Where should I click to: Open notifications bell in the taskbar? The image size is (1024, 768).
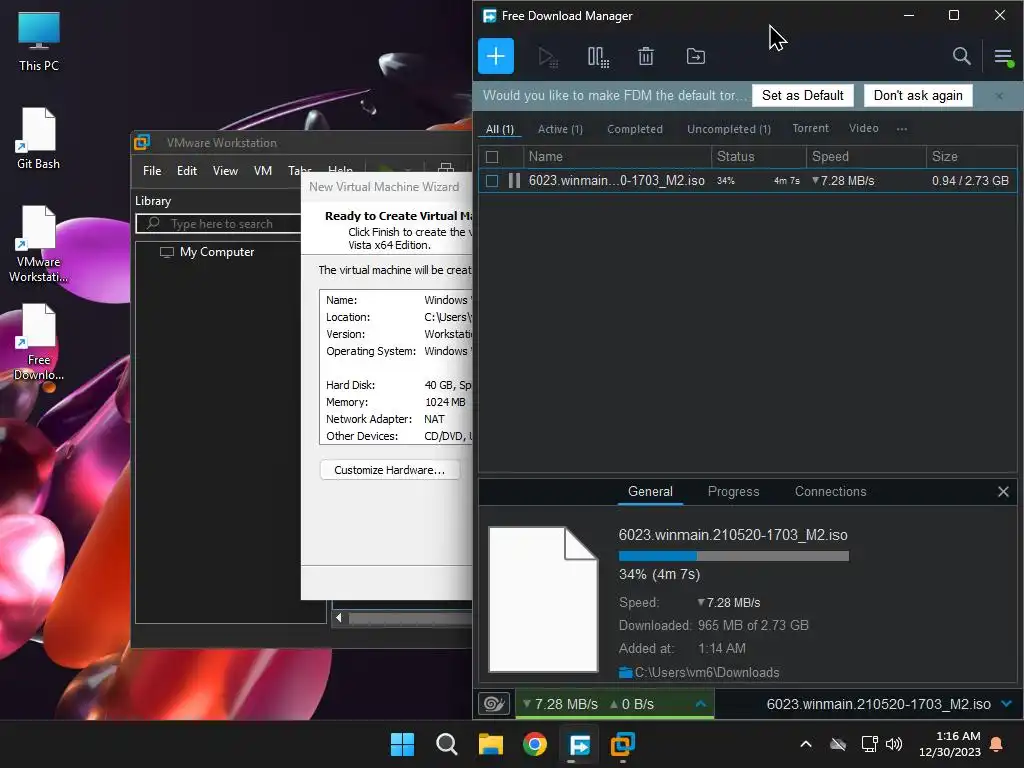997,744
